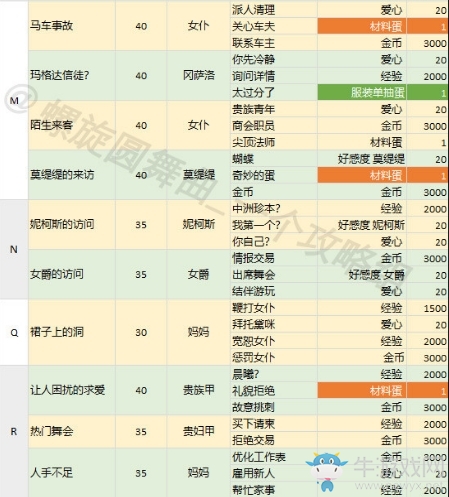Select the 结伴游玩 choice cell
Image resolution: width=449 pixels, height=497 pixels.
274,291
